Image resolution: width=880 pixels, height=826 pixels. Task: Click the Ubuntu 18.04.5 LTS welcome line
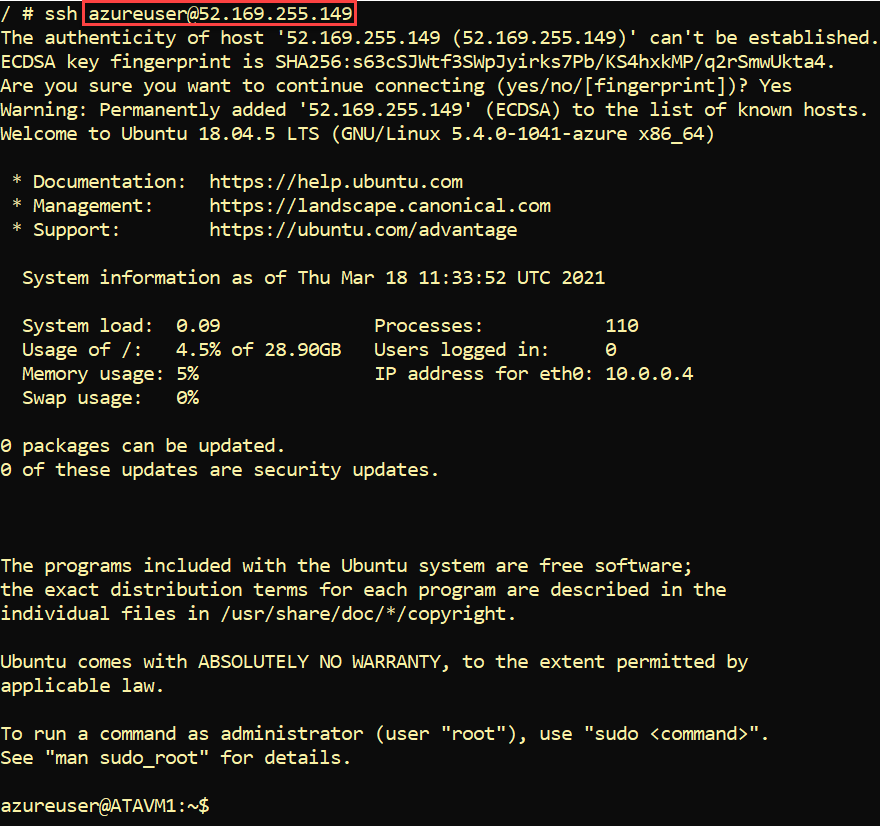[x=357, y=134]
